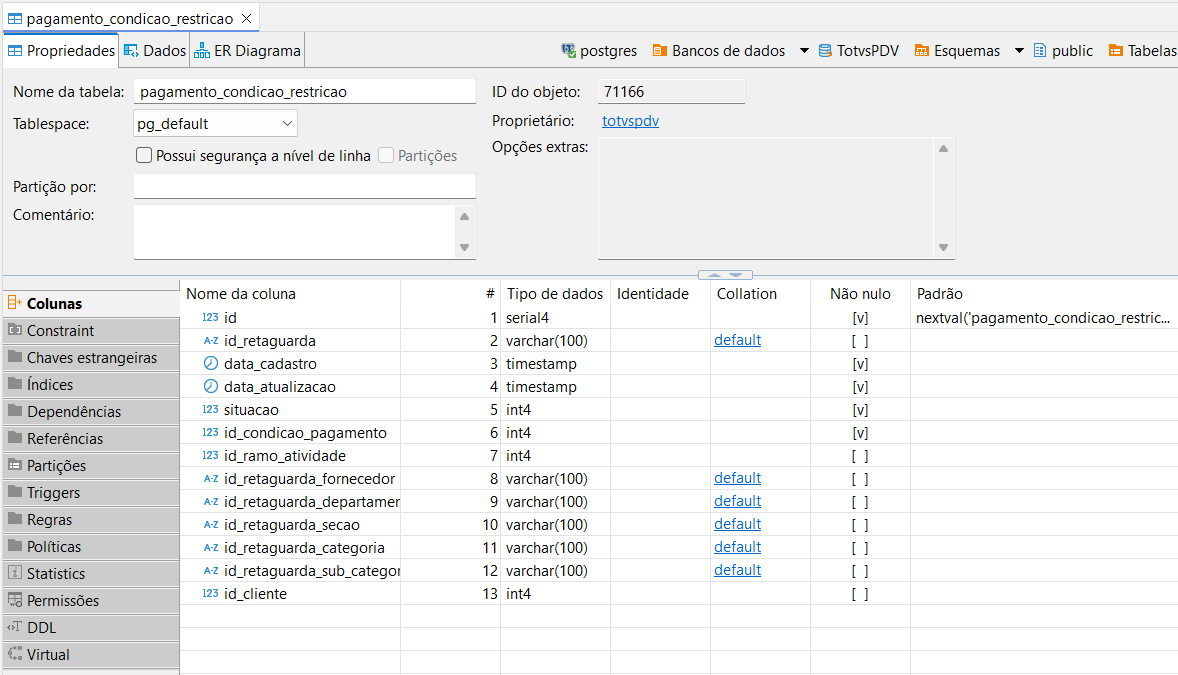The width and height of the screenshot is (1178, 675).
Task: Toggle Não nulo checkbox for id_retaguarda column
Action: pos(859,341)
